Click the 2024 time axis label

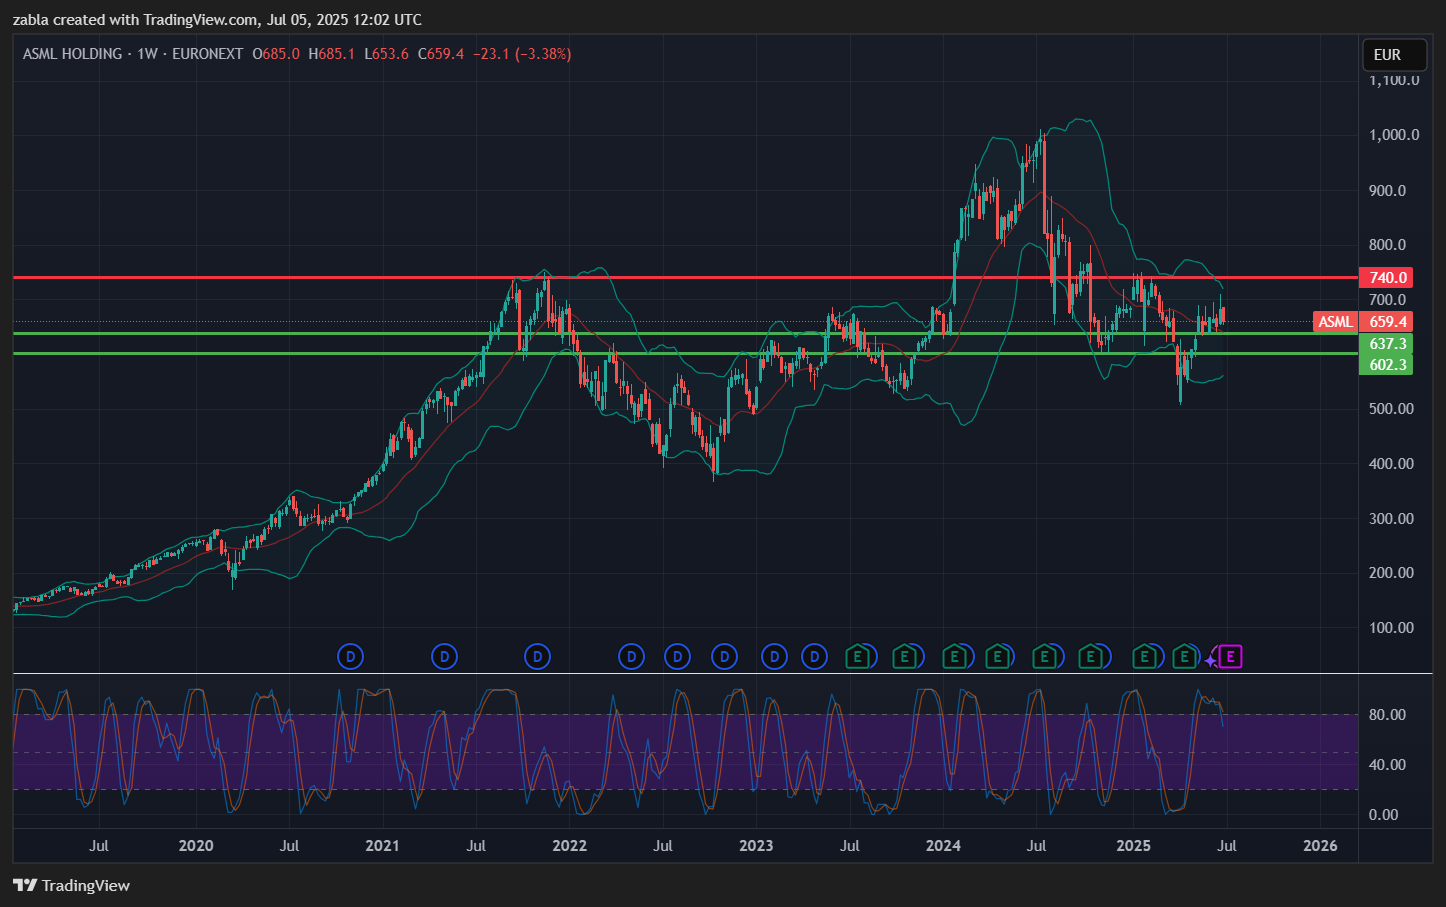point(943,846)
